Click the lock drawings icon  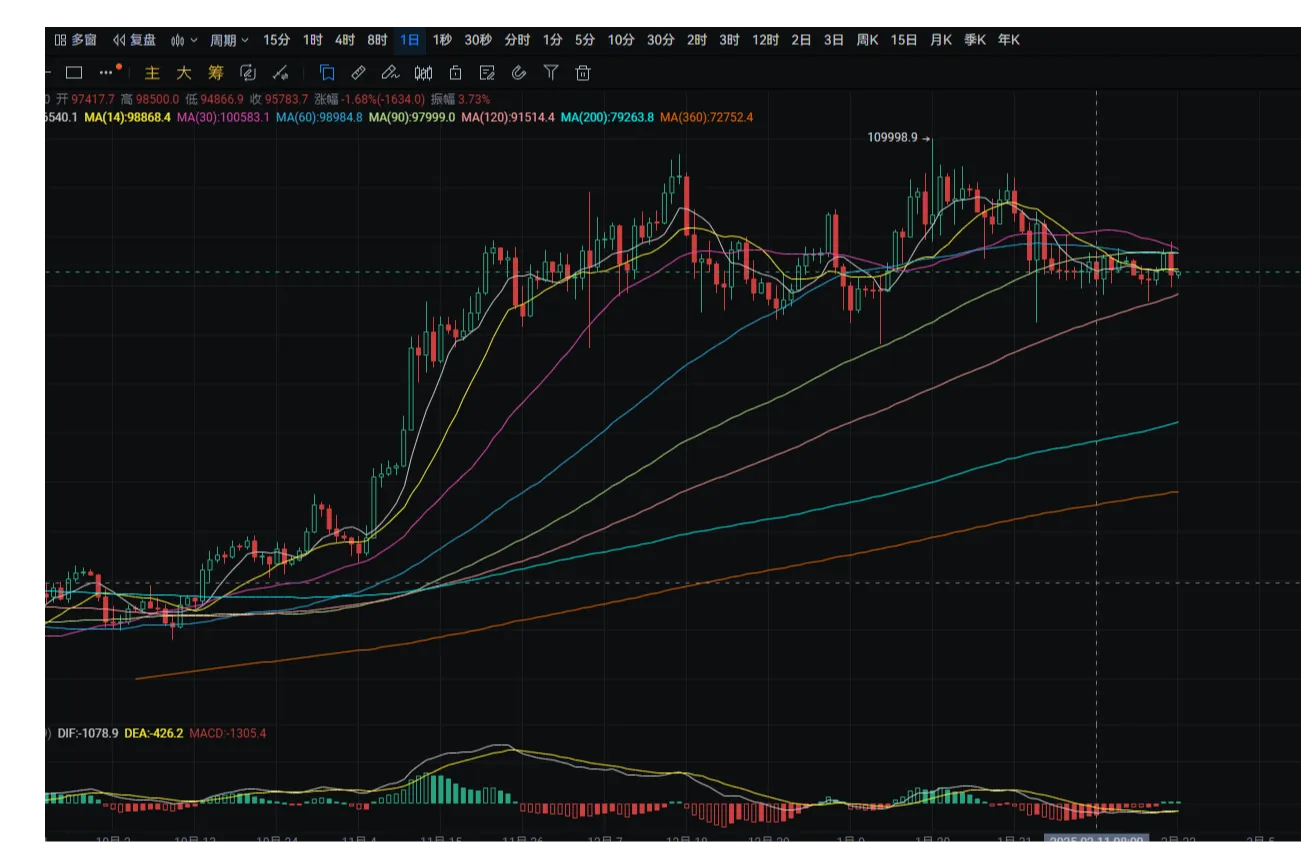coord(455,72)
